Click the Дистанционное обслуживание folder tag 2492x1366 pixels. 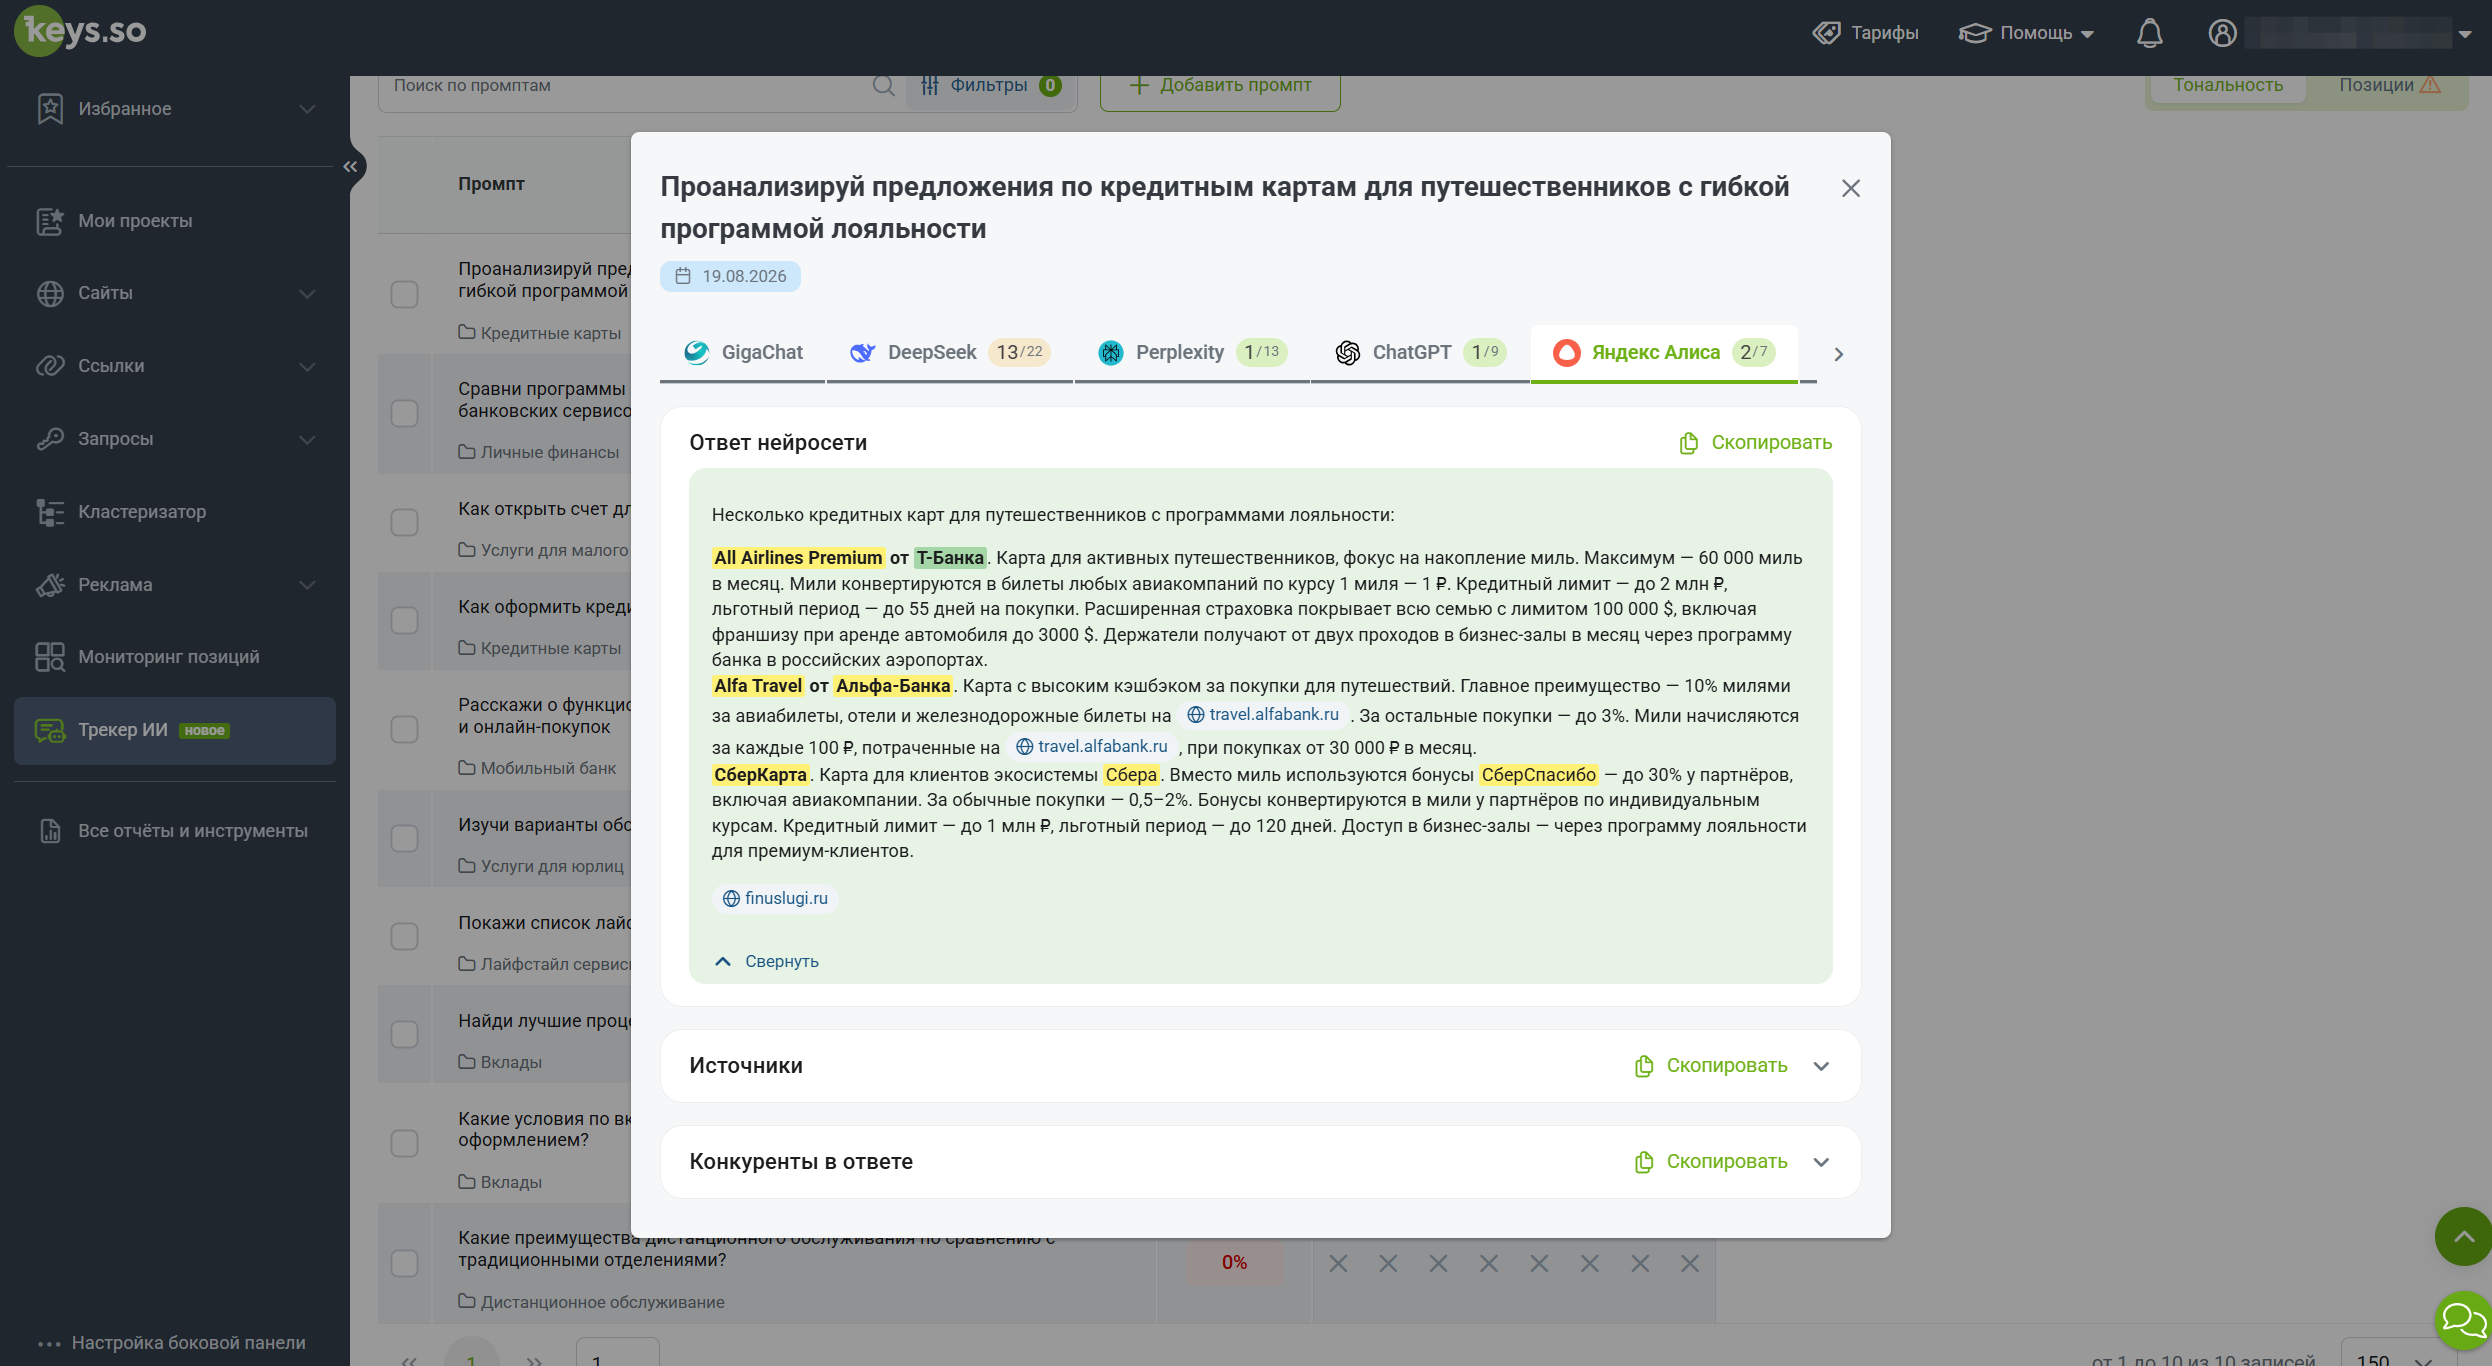pyautogui.click(x=591, y=1302)
